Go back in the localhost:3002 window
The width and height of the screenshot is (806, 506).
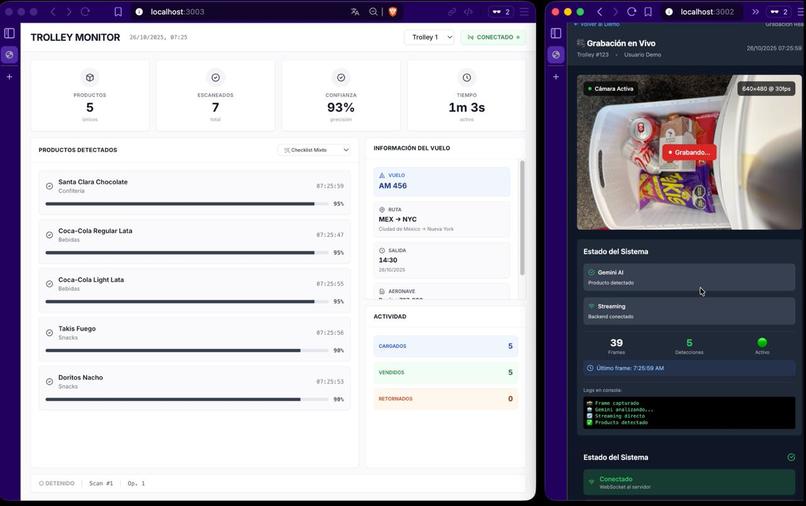pos(599,12)
